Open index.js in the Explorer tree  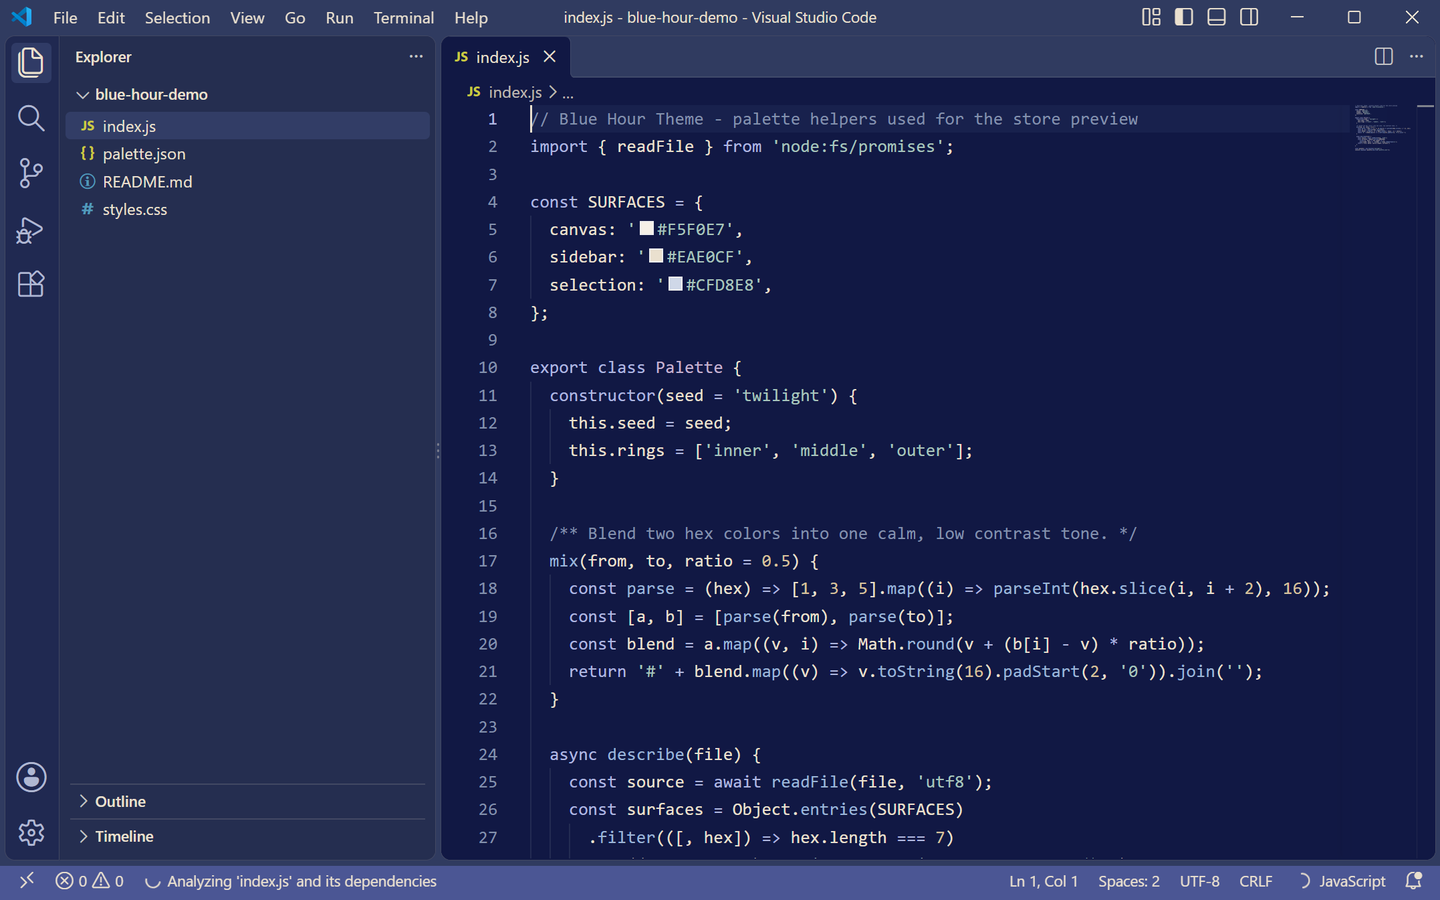click(248, 126)
